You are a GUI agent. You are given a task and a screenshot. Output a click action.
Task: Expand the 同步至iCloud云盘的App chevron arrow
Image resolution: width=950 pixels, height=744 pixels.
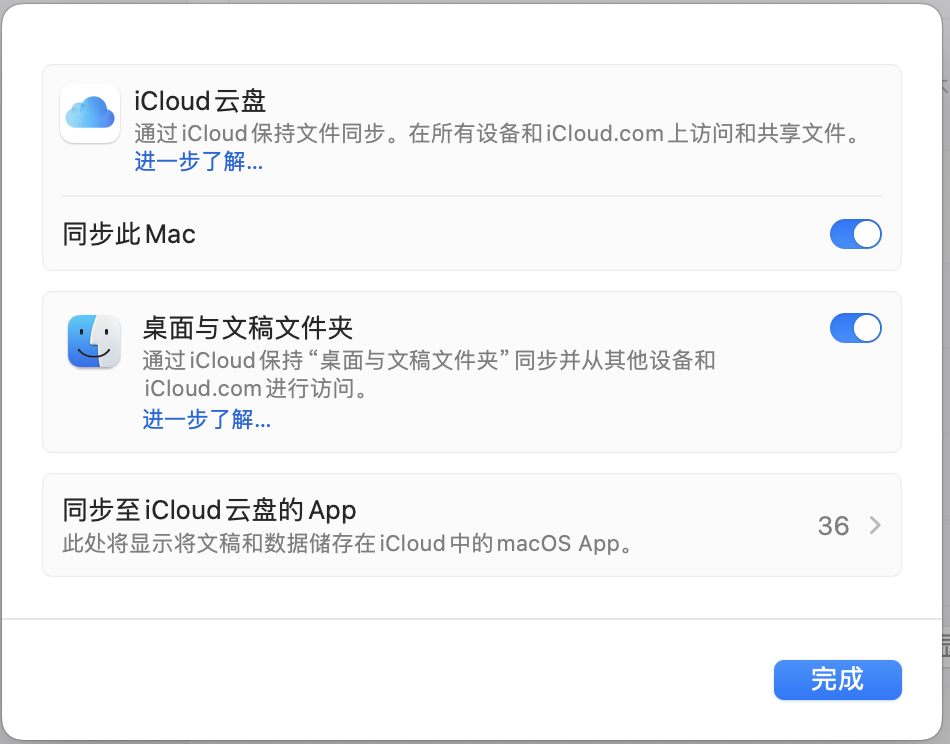[875, 525]
